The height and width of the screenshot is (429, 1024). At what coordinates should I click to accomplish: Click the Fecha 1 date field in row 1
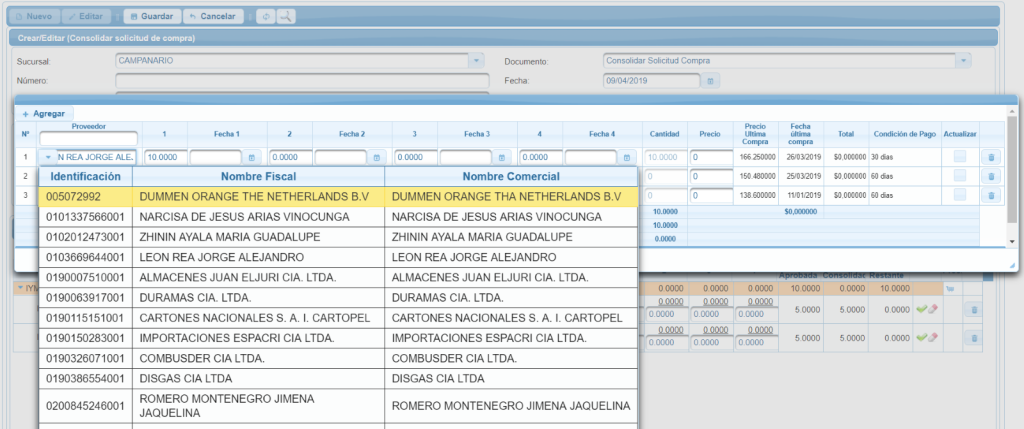coord(216,157)
